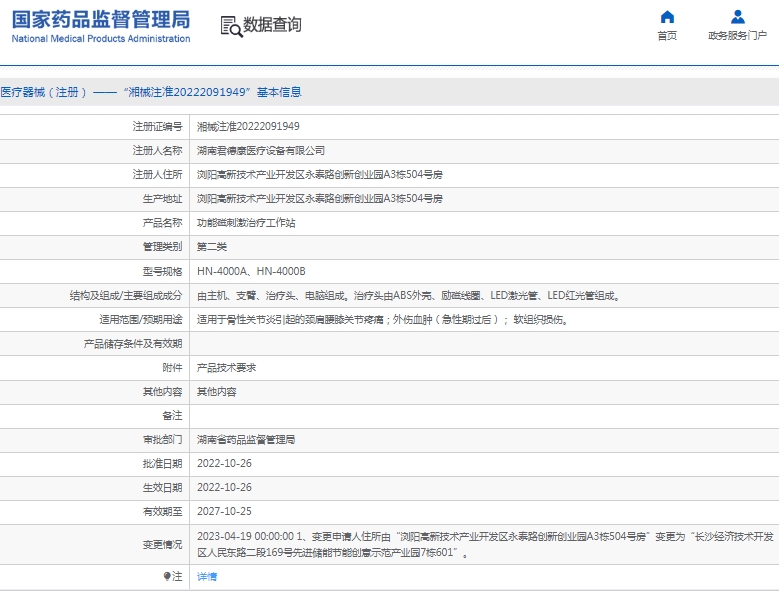
Task: Click the 医疗器械（注册）基本信息 section header
Action: [151, 92]
